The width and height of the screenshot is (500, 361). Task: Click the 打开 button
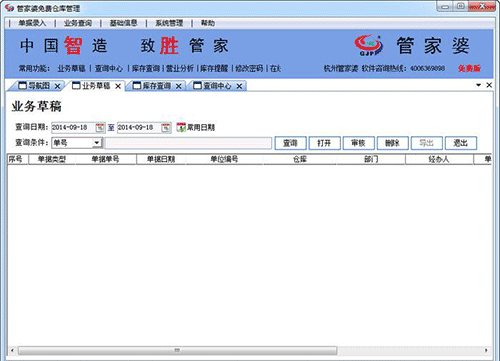pos(324,143)
